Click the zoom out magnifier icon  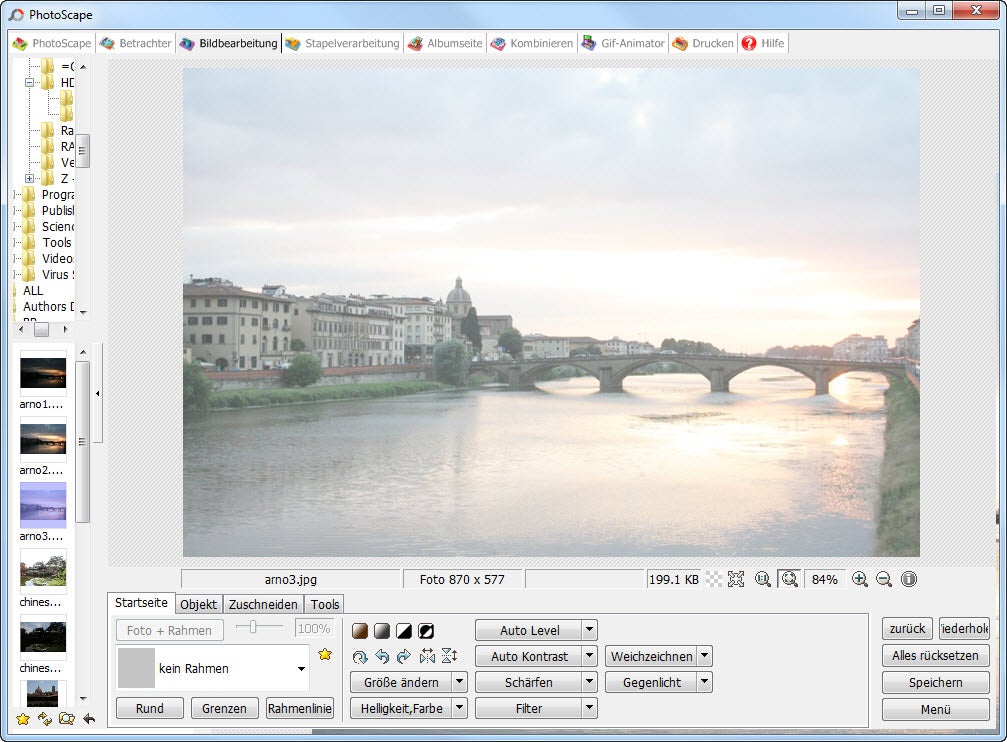pos(884,579)
